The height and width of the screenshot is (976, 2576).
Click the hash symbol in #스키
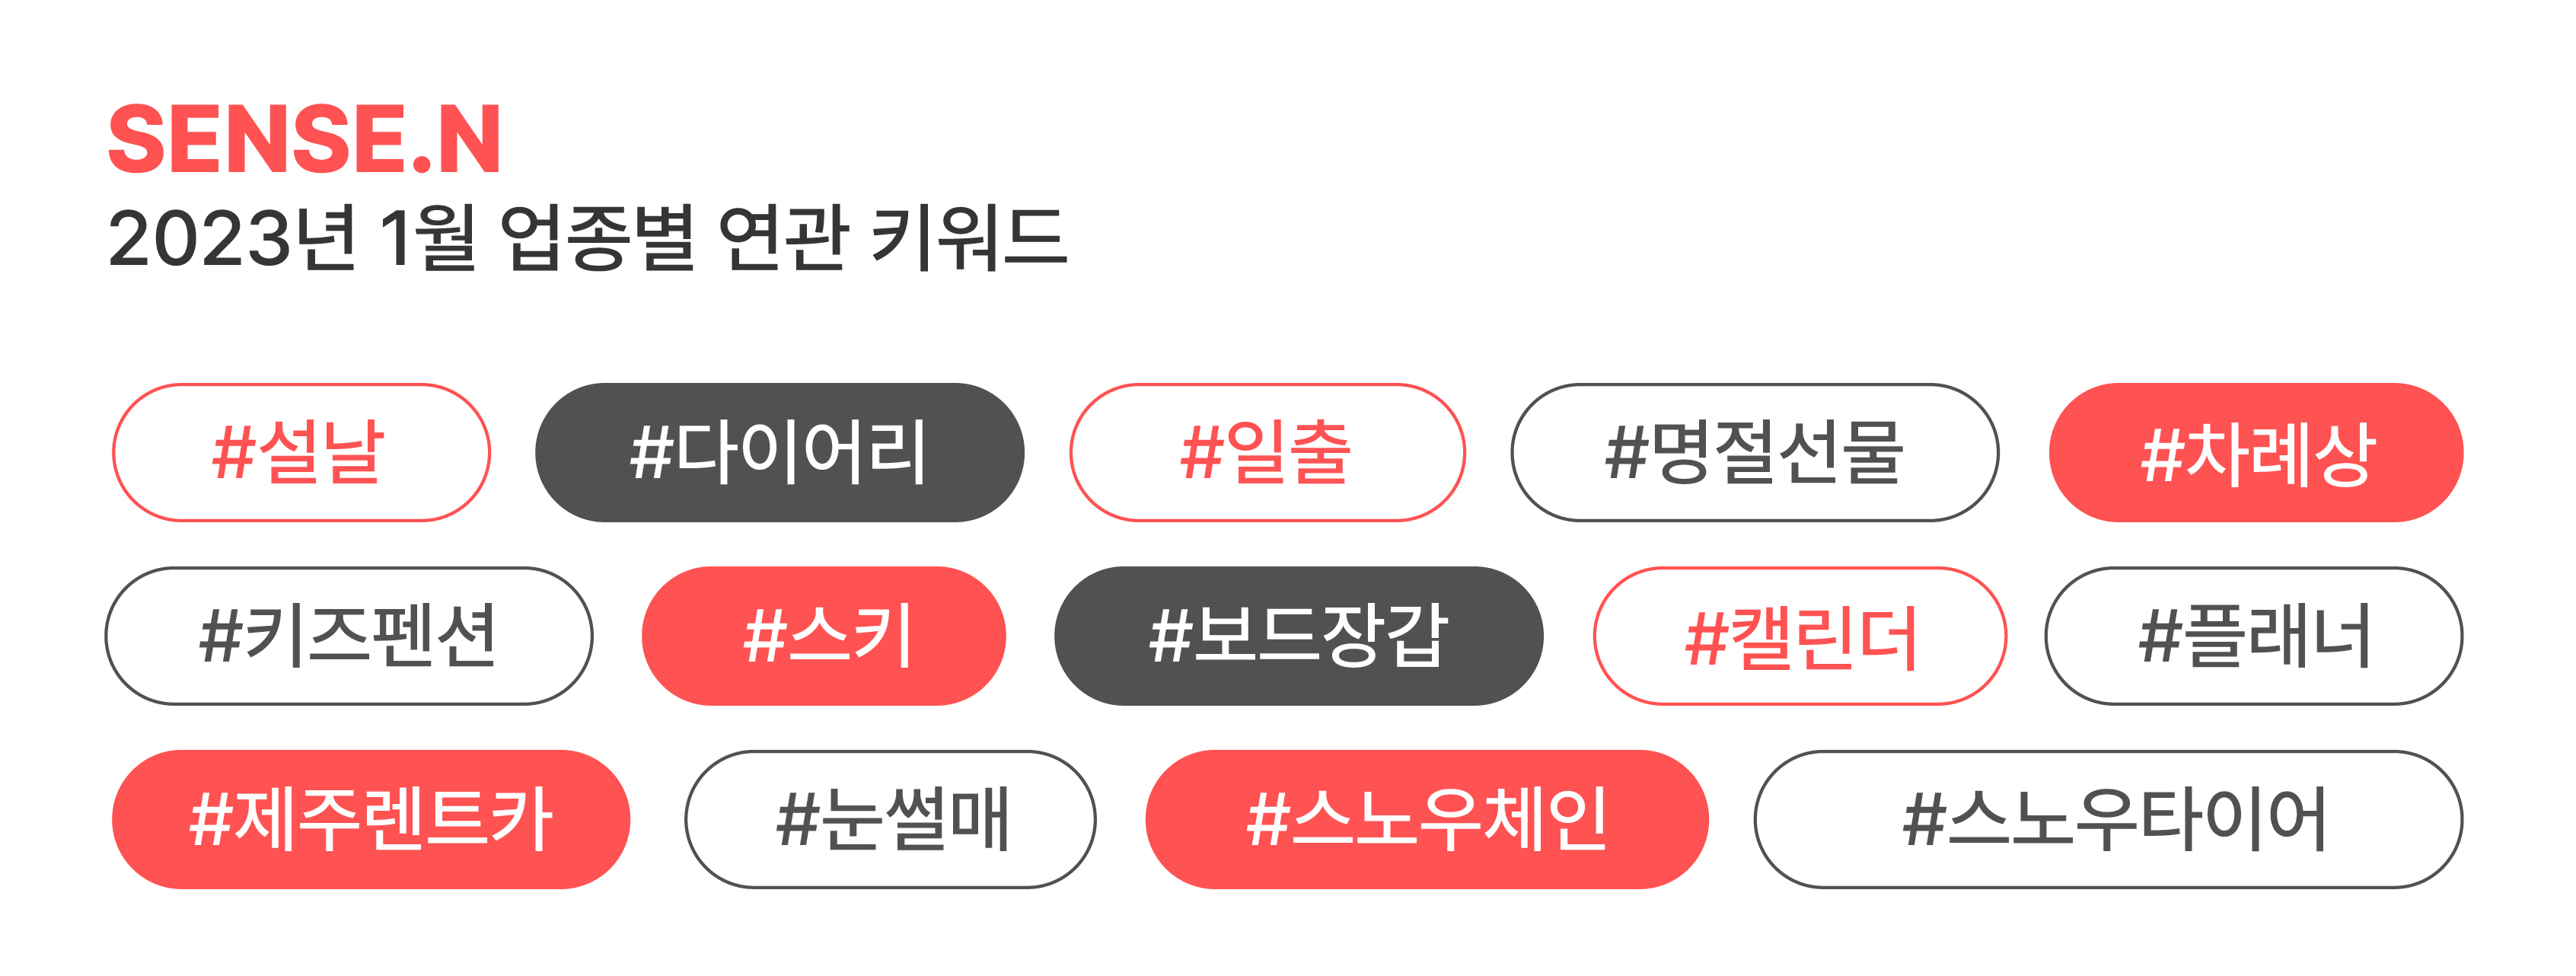[x=765, y=637]
